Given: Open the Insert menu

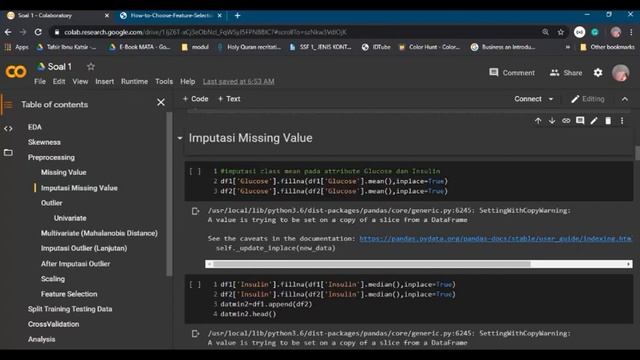Looking at the screenshot, I should [x=104, y=82].
